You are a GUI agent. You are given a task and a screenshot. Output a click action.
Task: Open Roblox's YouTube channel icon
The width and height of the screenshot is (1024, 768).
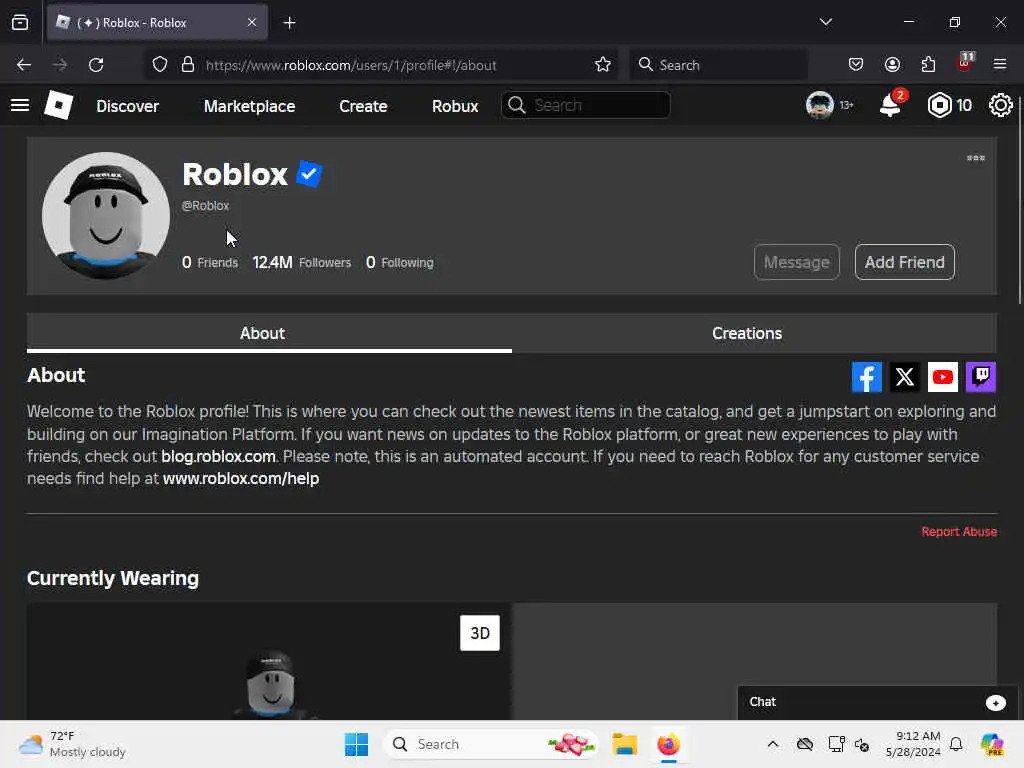(x=942, y=377)
